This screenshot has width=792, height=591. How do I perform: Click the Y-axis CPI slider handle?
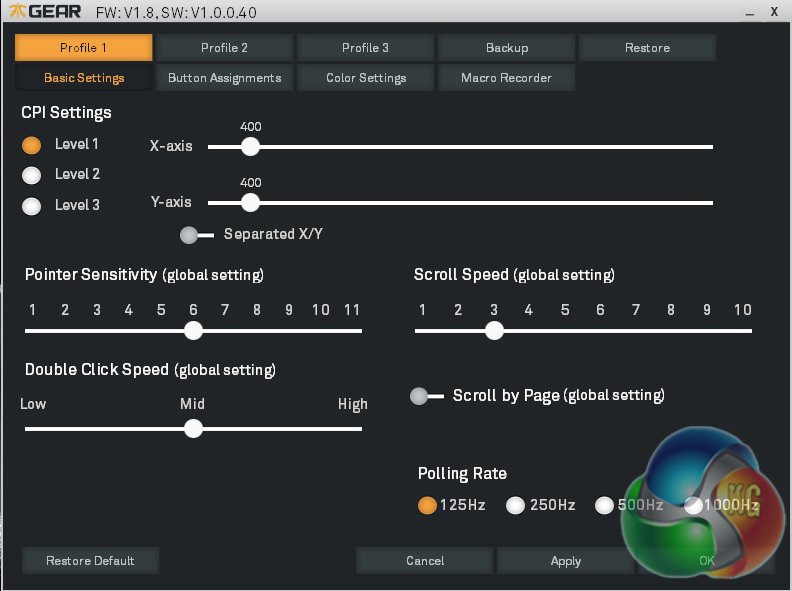coord(250,203)
